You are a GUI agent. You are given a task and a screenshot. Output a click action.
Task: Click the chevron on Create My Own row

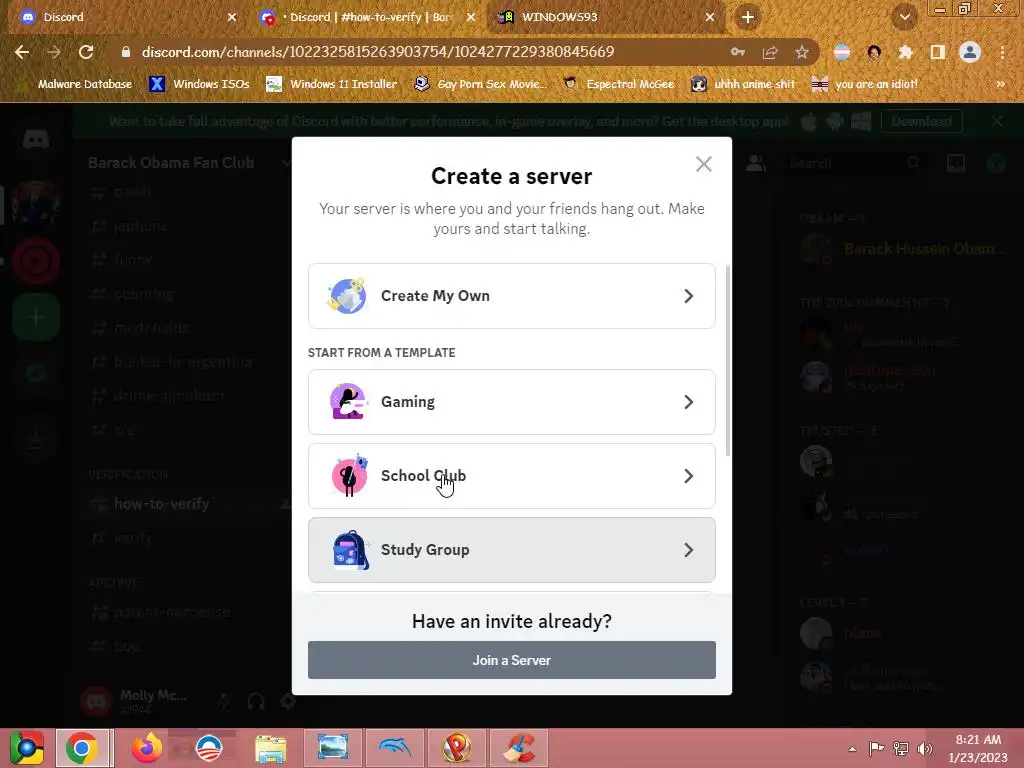(688, 296)
